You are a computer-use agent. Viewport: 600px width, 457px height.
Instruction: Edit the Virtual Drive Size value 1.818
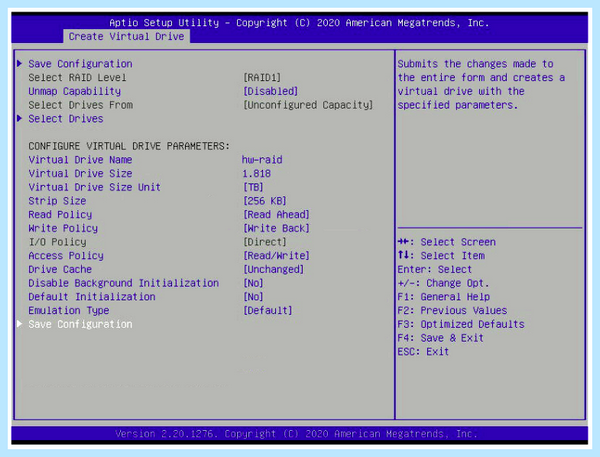pyautogui.click(x=256, y=173)
